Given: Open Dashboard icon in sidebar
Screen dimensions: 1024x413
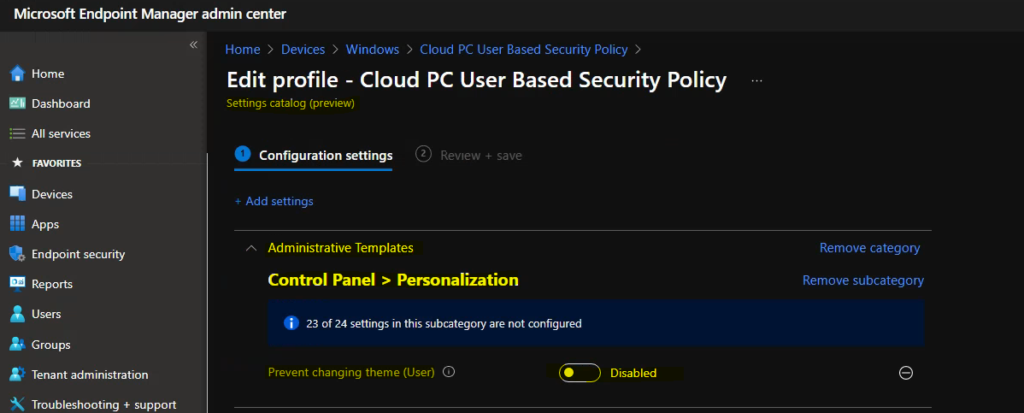Looking at the screenshot, I should [x=18, y=103].
